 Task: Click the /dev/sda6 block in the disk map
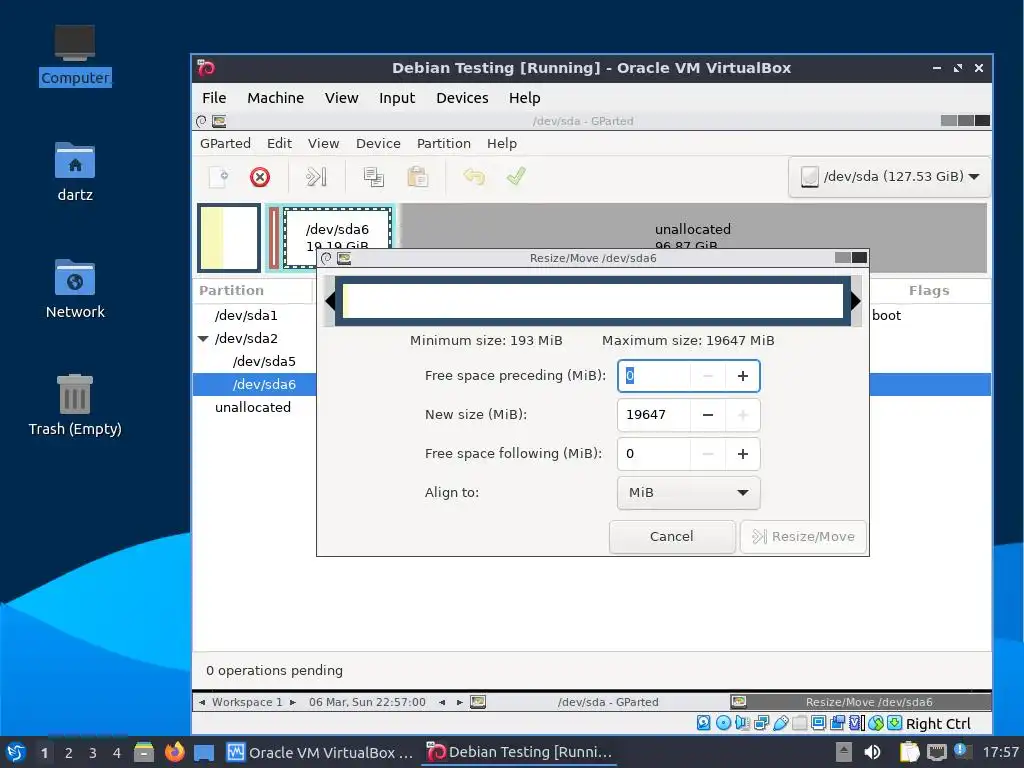click(x=338, y=229)
